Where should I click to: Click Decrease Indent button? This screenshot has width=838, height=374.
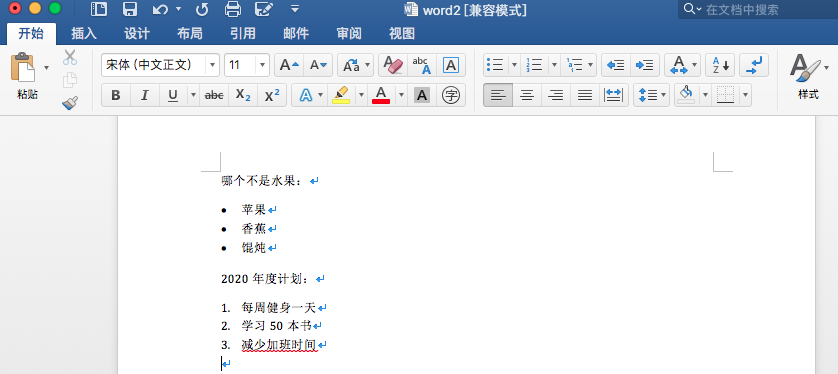(616, 65)
